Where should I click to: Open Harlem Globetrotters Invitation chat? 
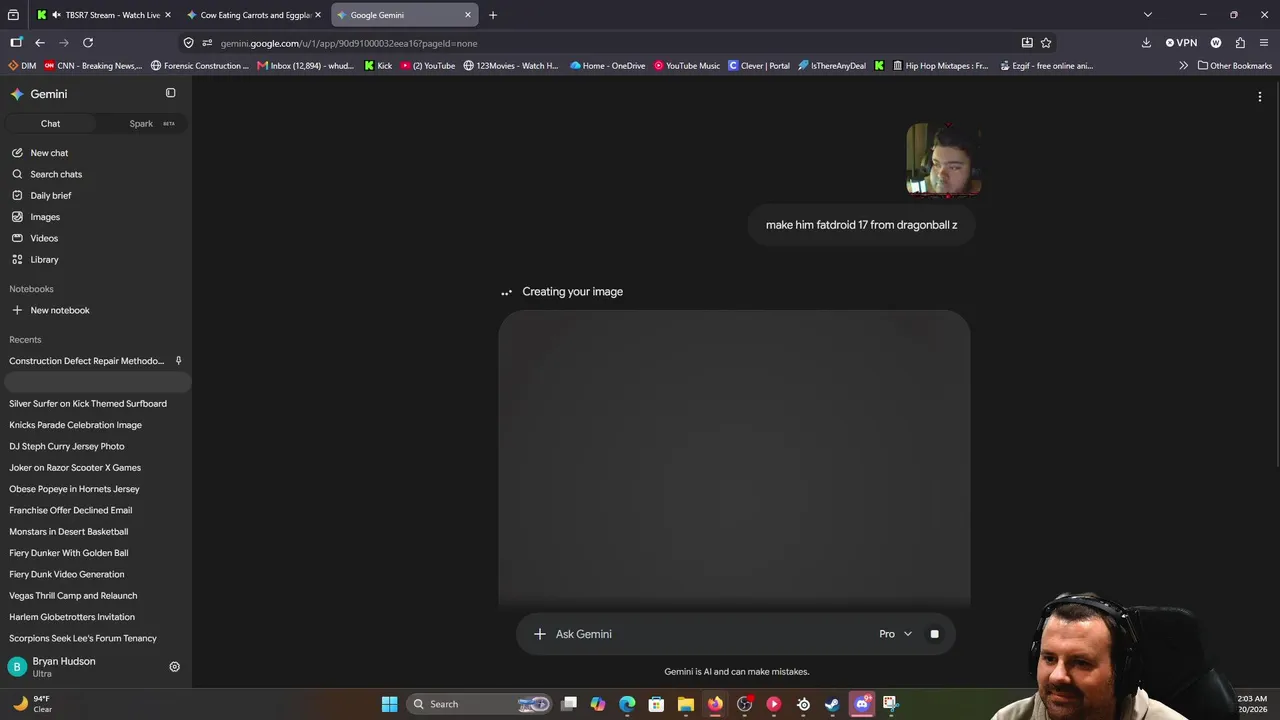click(72, 617)
